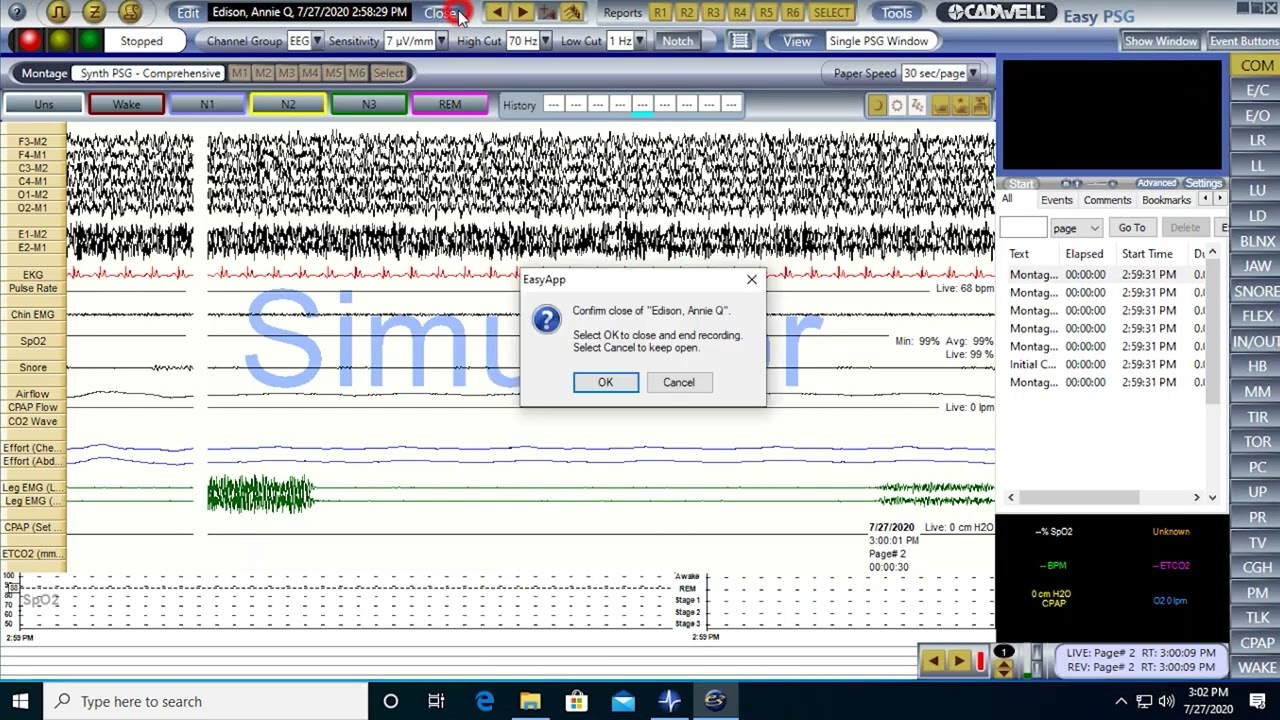Click the page number input field
This screenshot has height=720, width=1280.
tap(1023, 228)
